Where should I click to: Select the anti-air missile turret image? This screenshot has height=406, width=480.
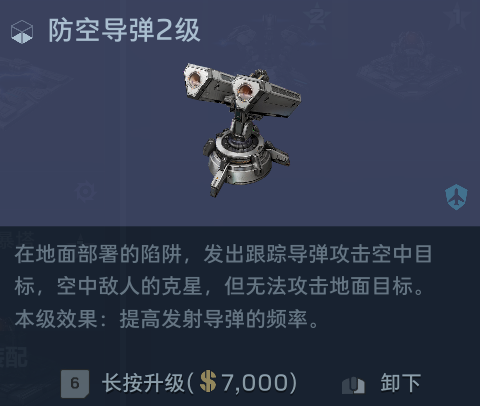pos(242,130)
